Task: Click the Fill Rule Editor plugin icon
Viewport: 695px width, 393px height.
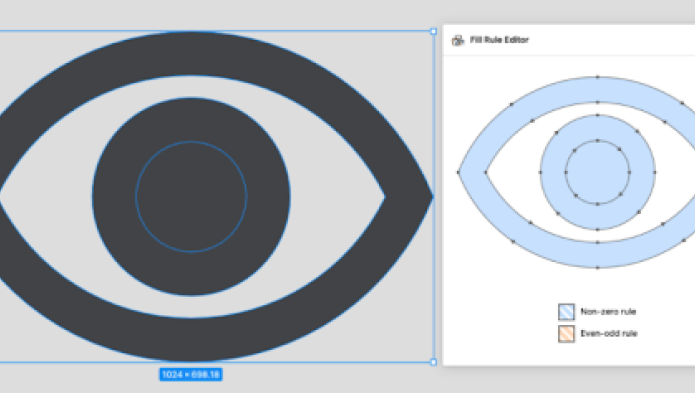Action: coord(457,40)
